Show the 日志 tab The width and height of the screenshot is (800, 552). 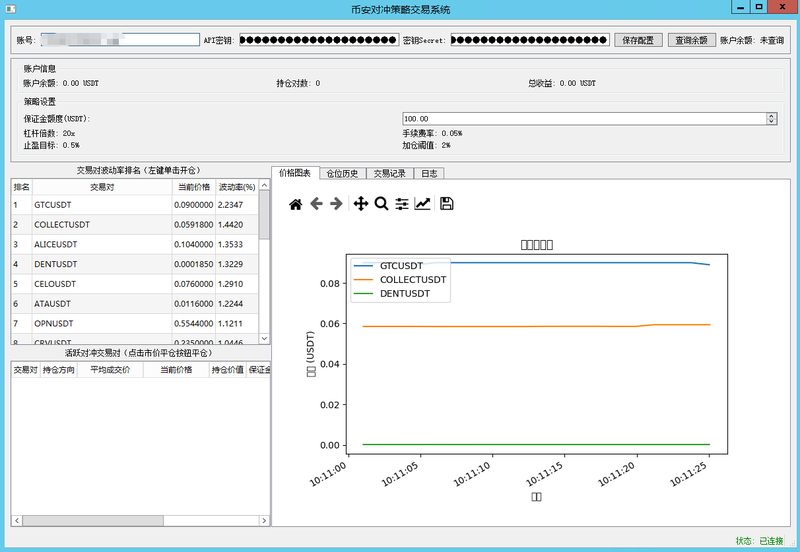pyautogui.click(x=428, y=173)
